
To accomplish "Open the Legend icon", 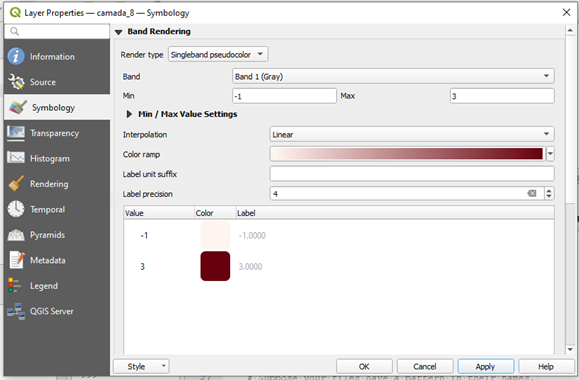I will click(15, 285).
